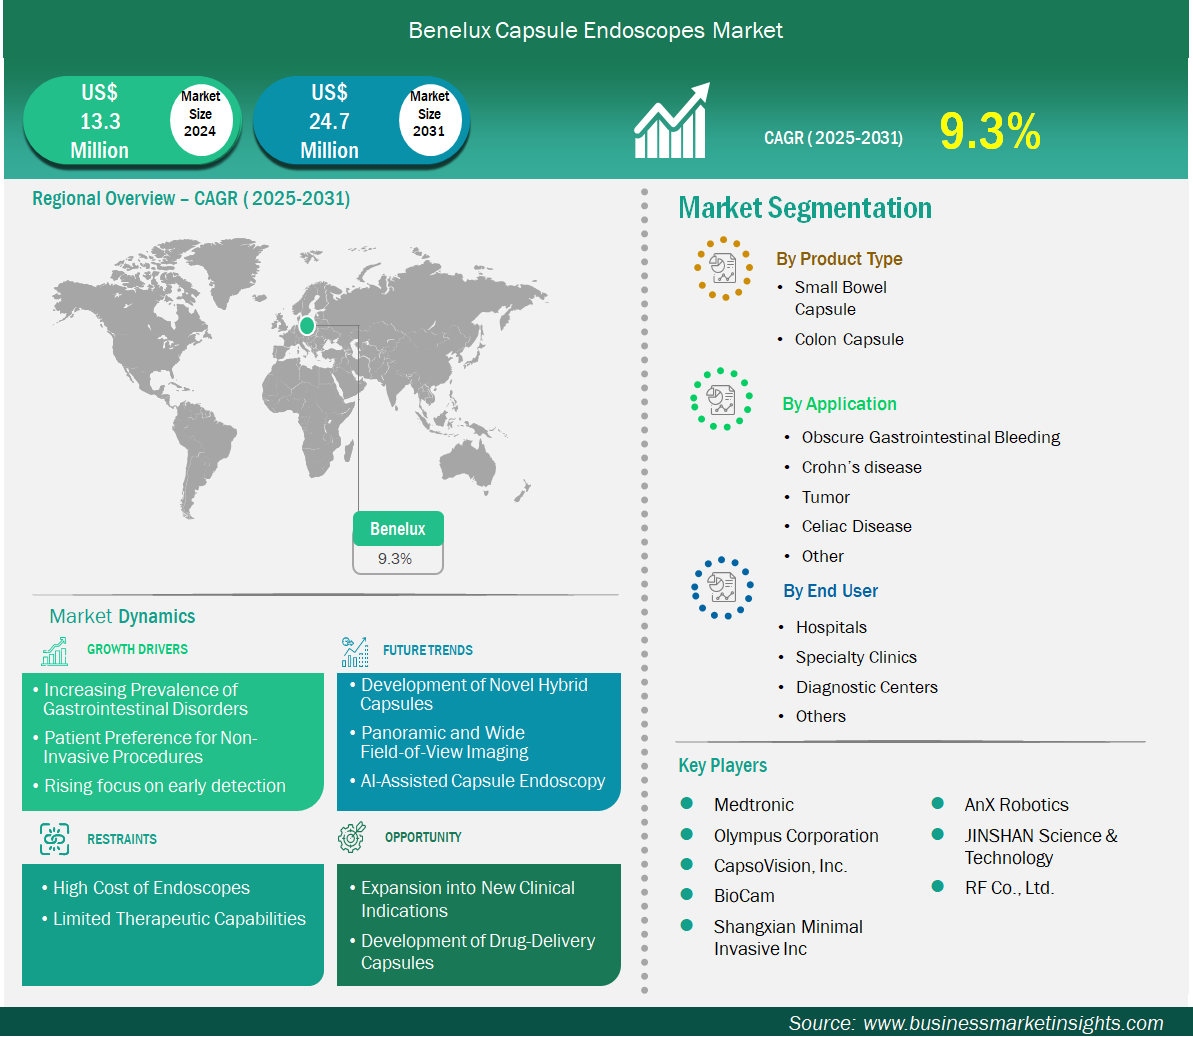The image size is (1193, 1037).
Task: Click the Growth Drivers chart icon
Action: (x=54, y=651)
